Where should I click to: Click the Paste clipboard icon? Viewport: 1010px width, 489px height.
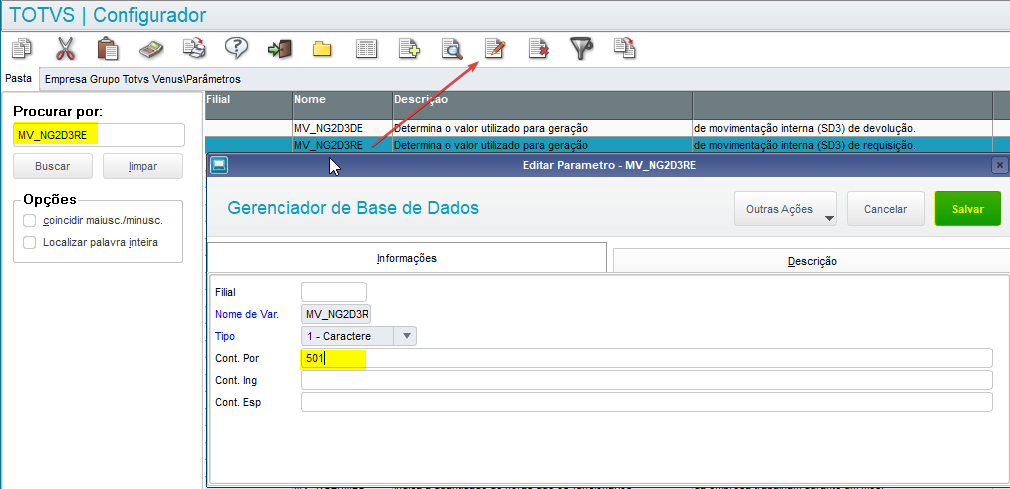click(x=108, y=48)
